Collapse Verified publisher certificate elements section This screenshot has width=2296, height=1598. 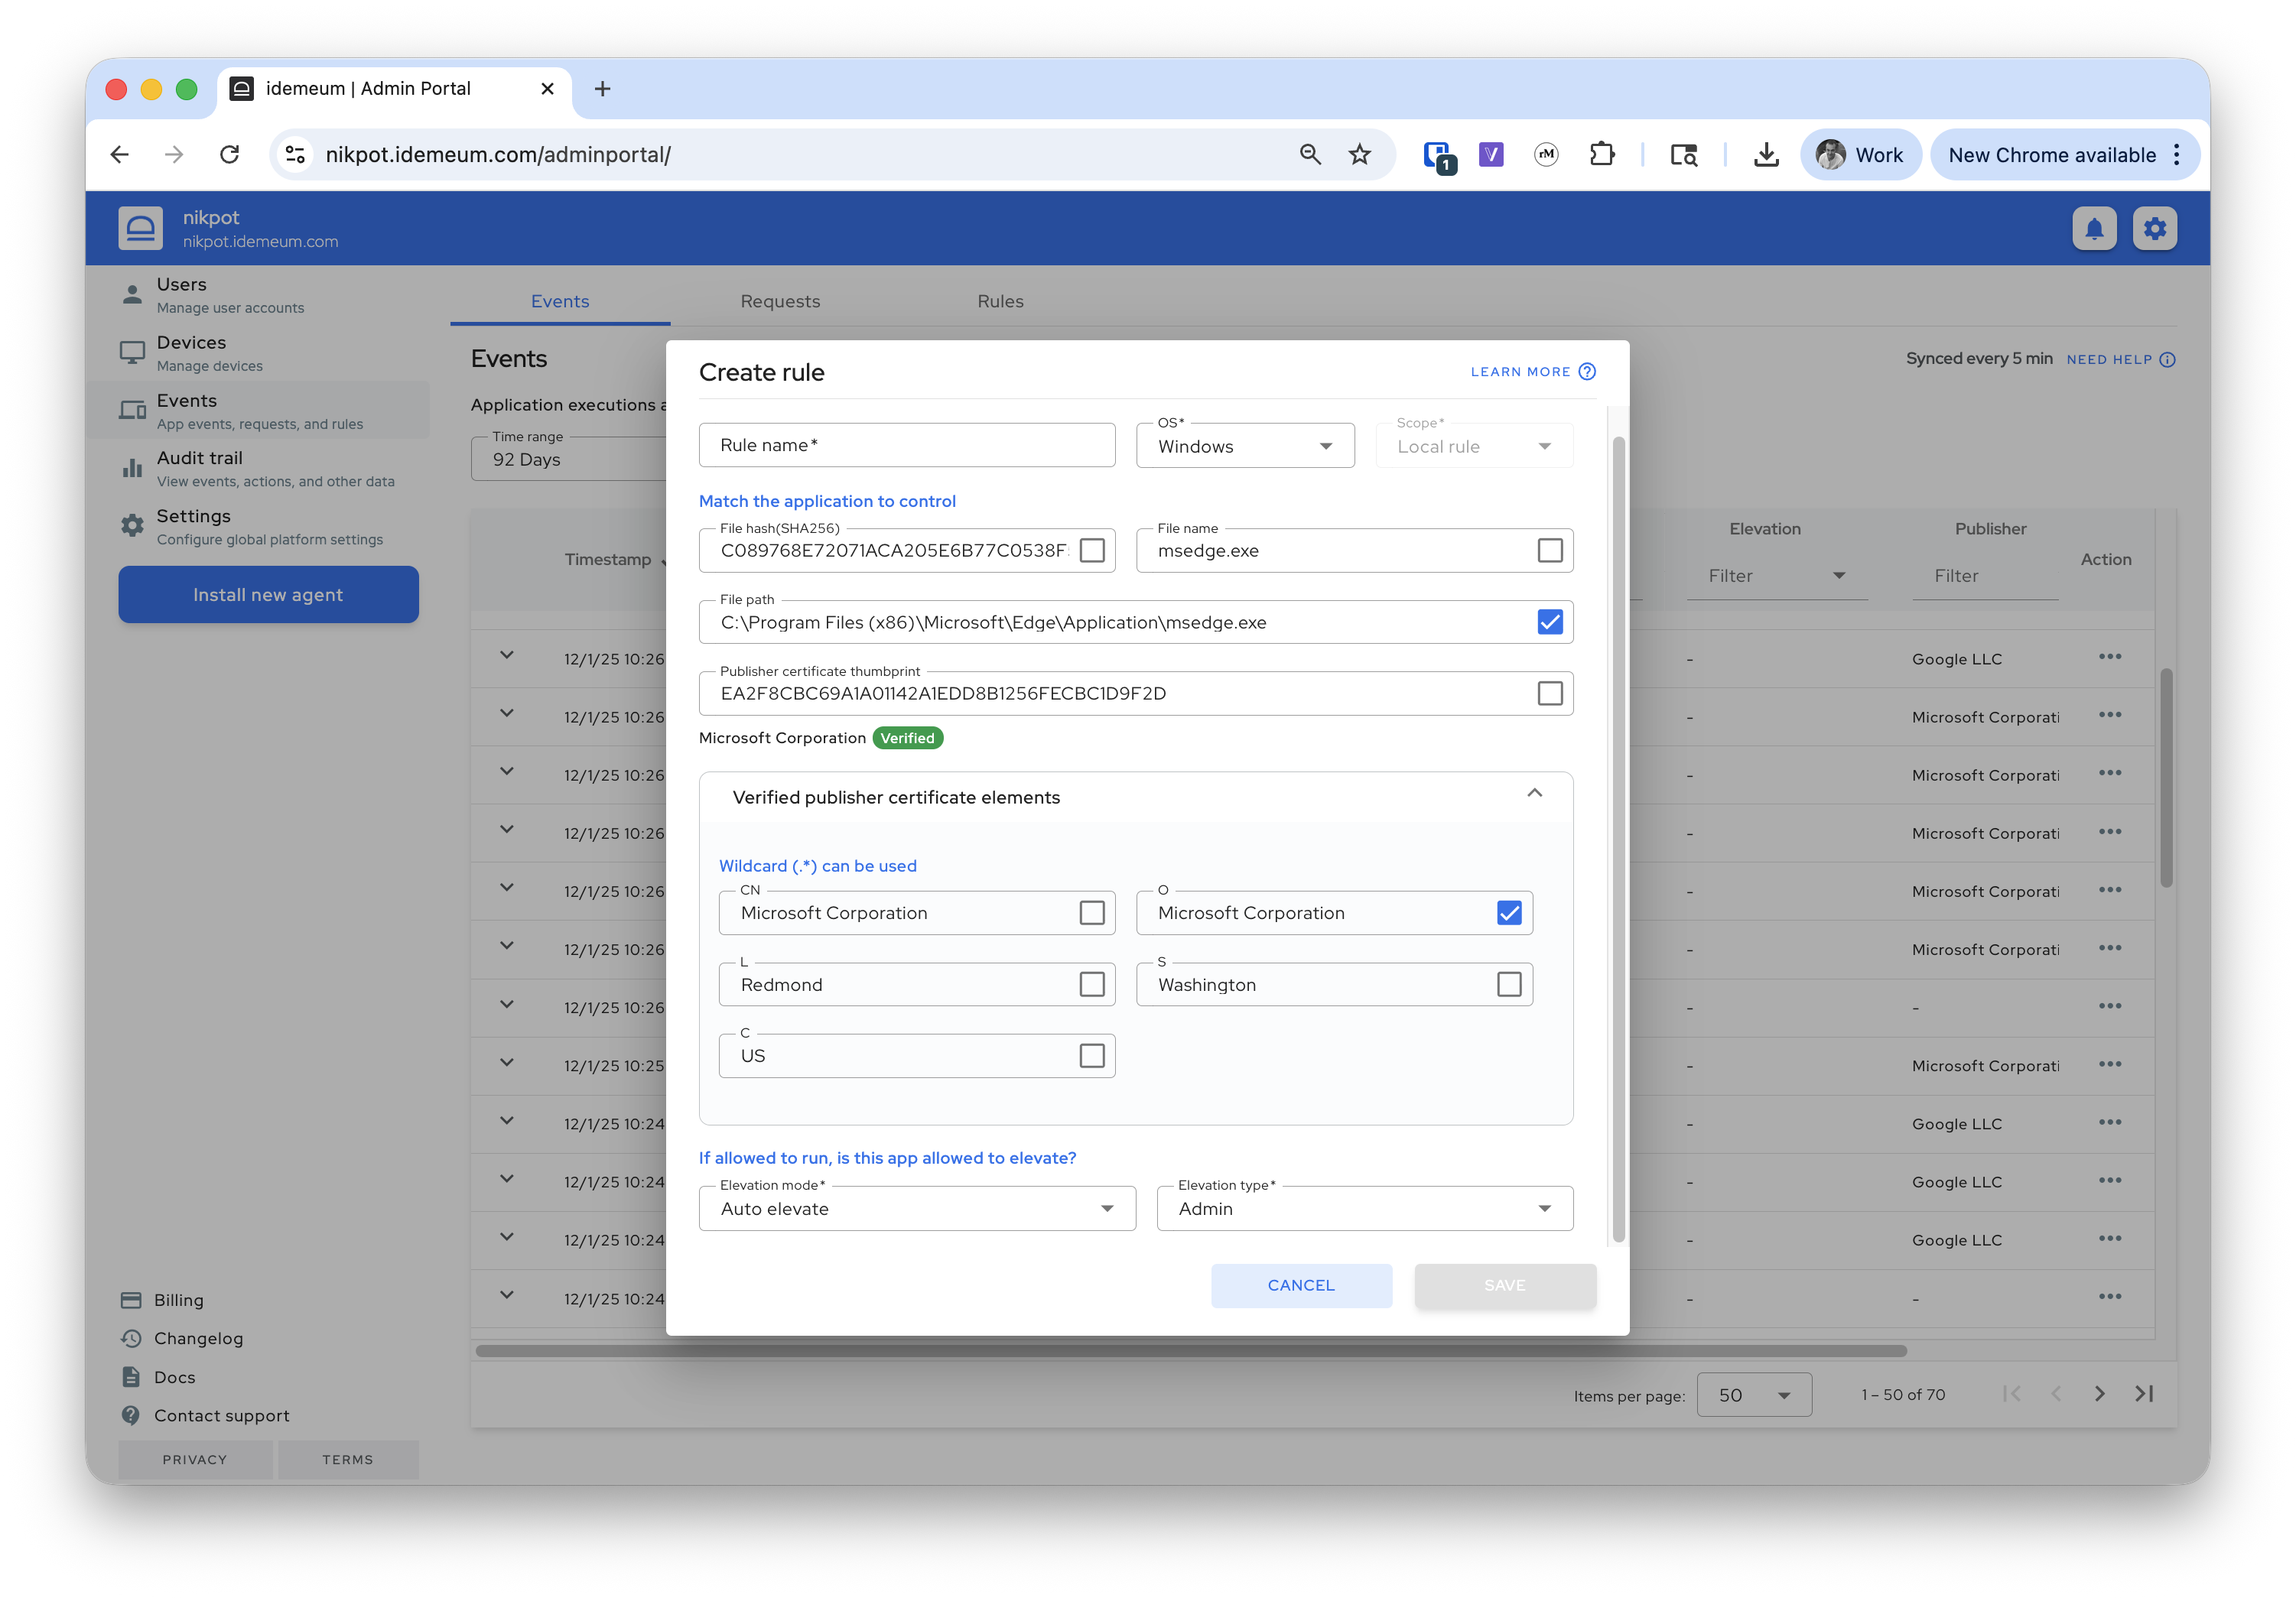click(1534, 794)
